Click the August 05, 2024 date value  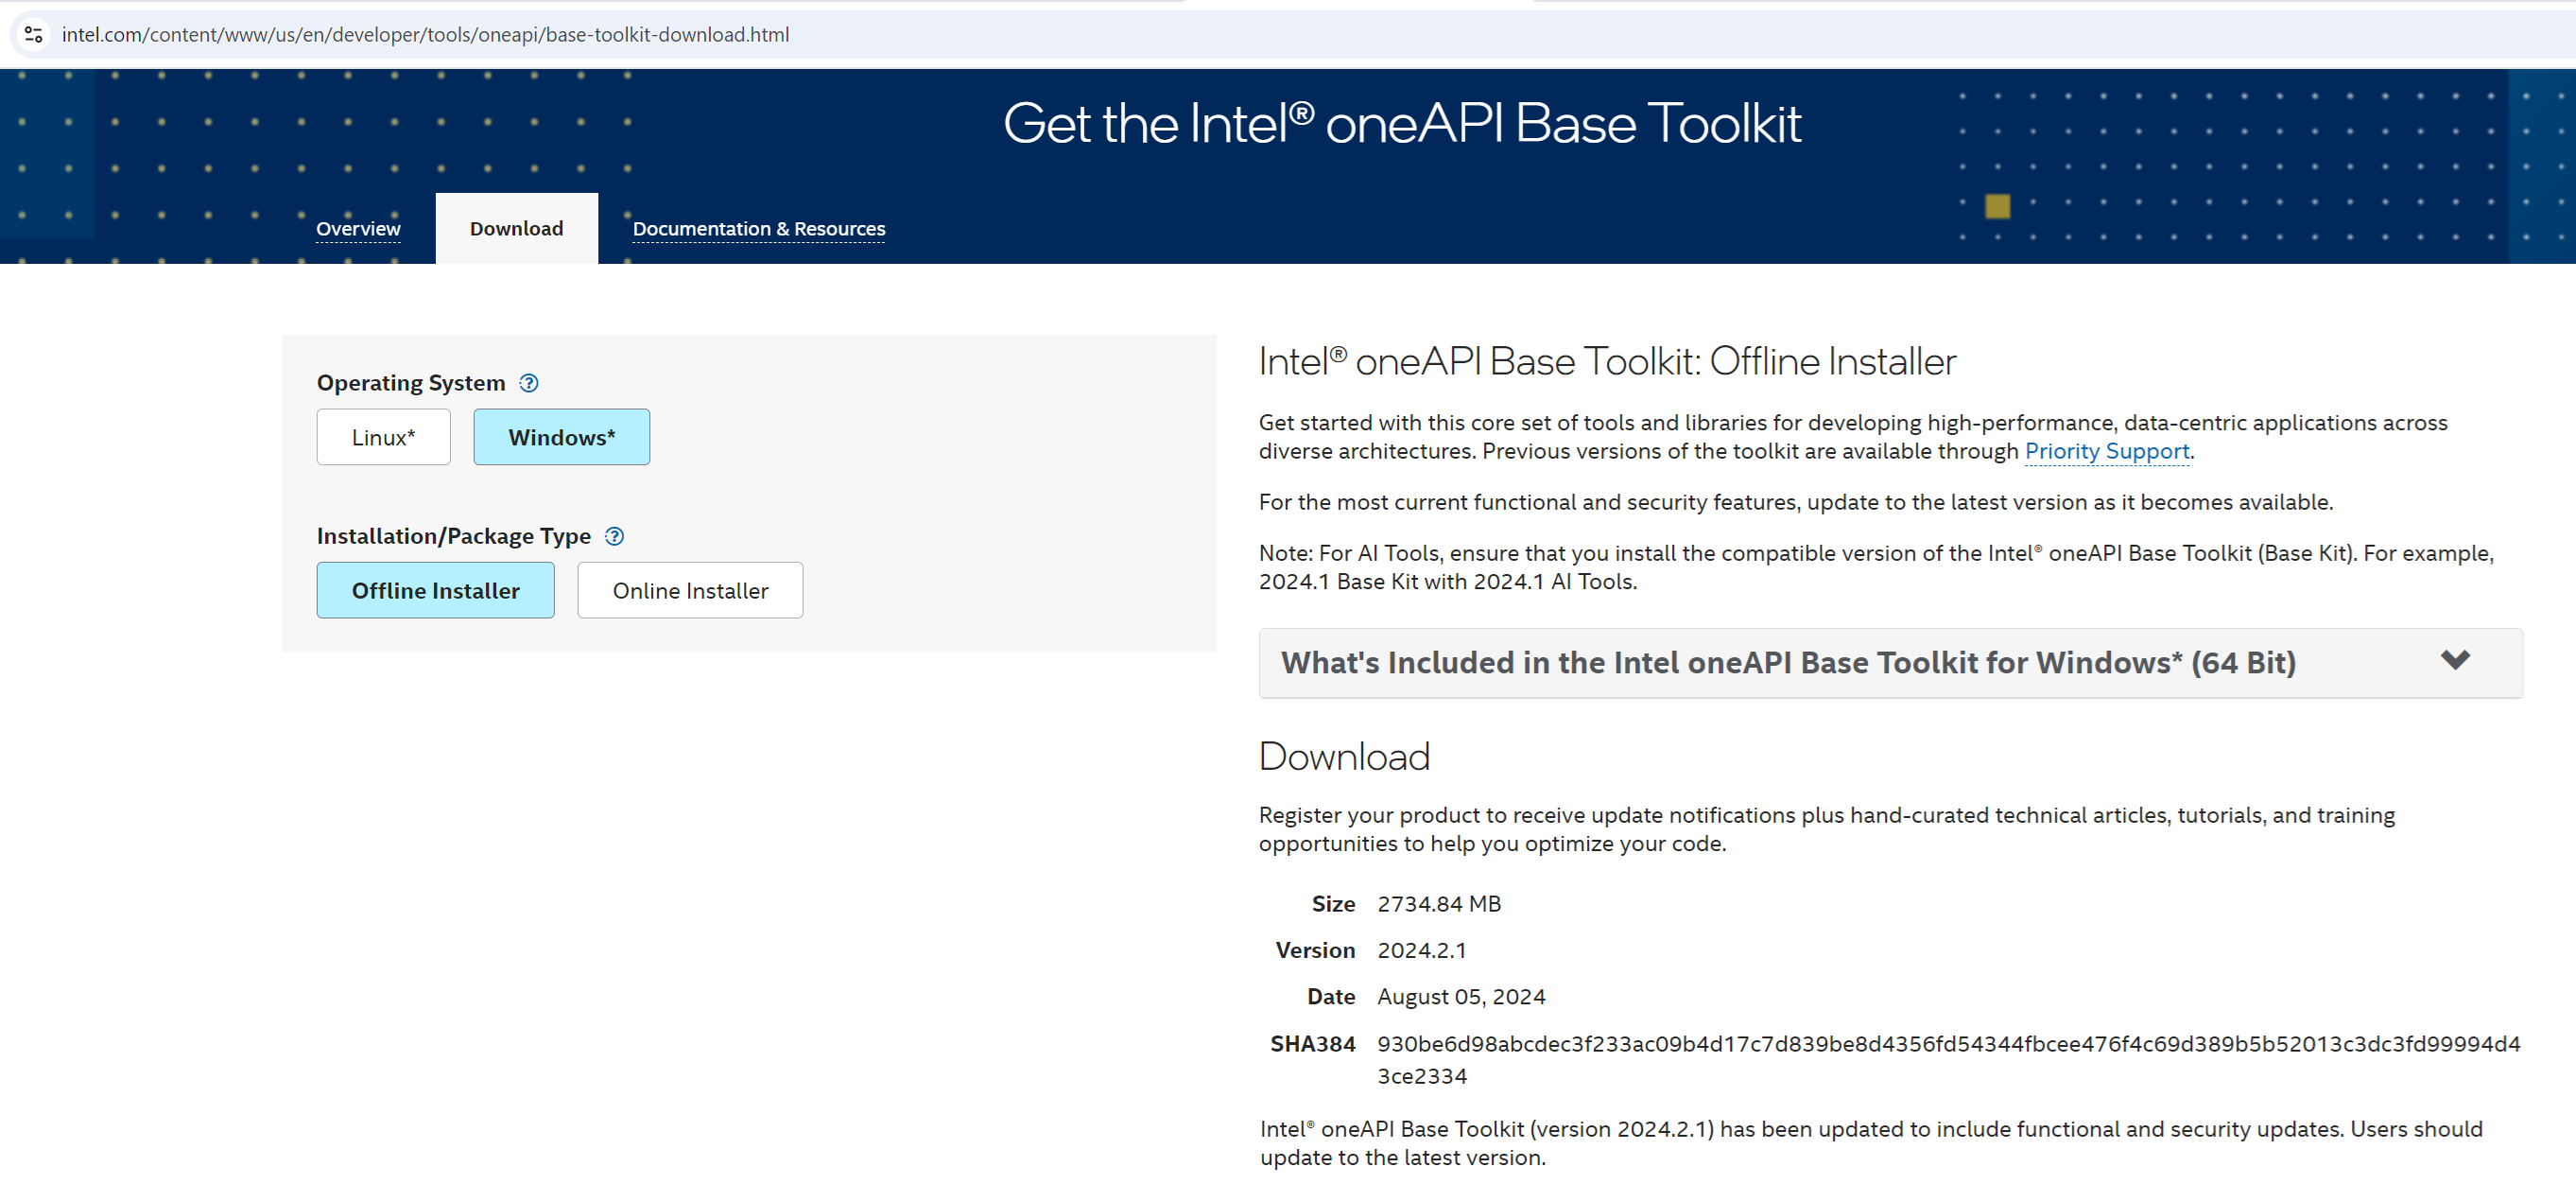tap(1460, 996)
